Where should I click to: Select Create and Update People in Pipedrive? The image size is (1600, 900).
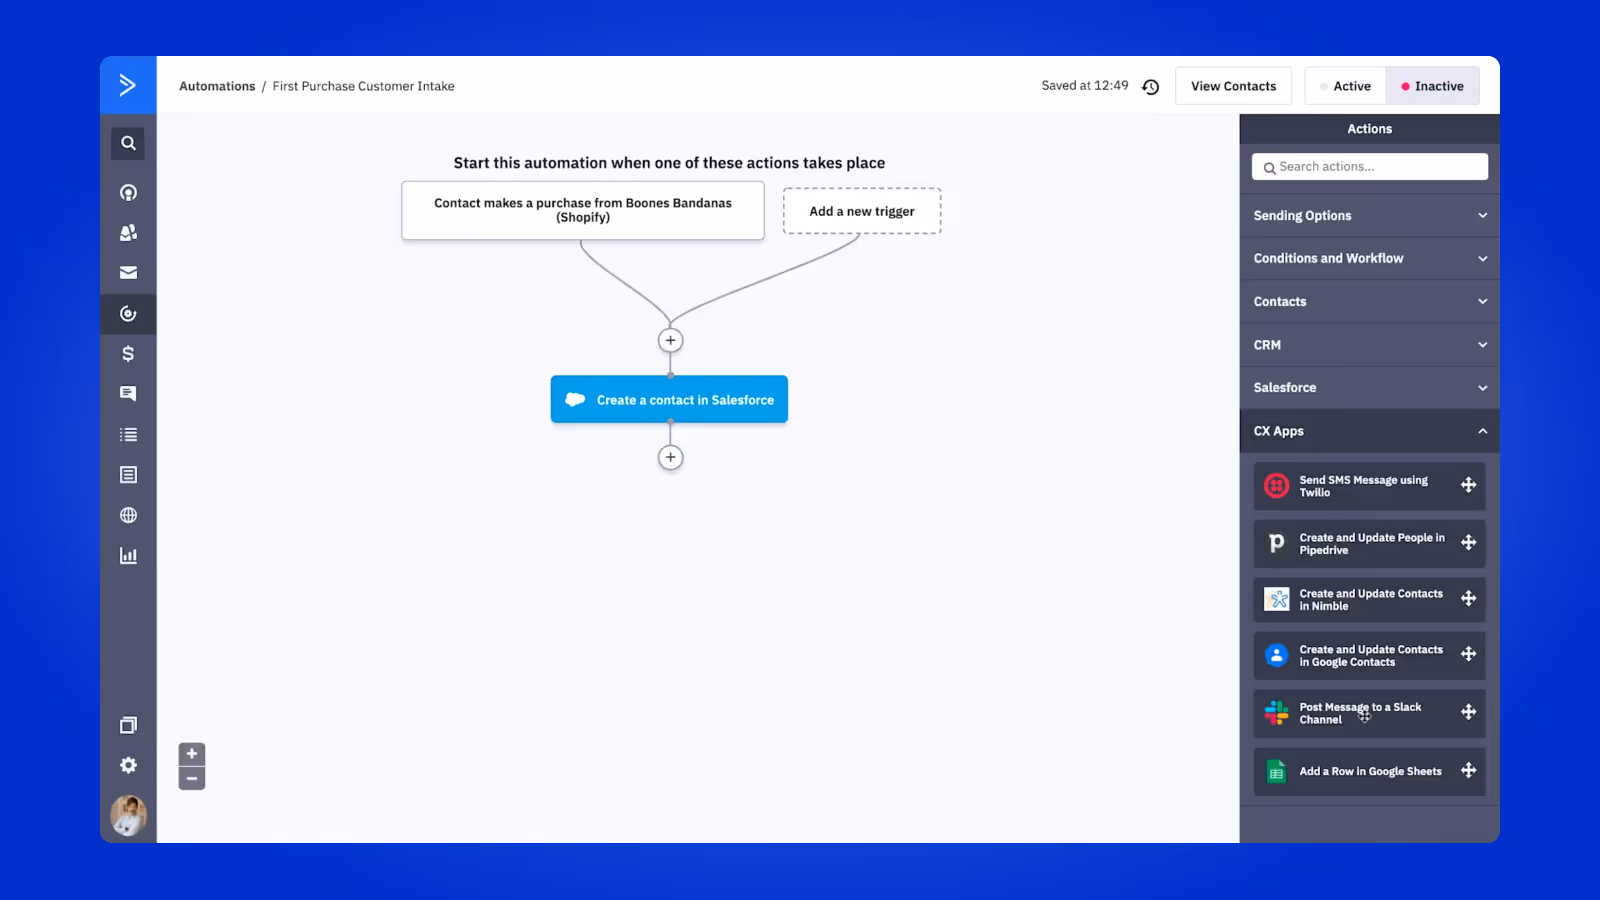click(x=1369, y=543)
